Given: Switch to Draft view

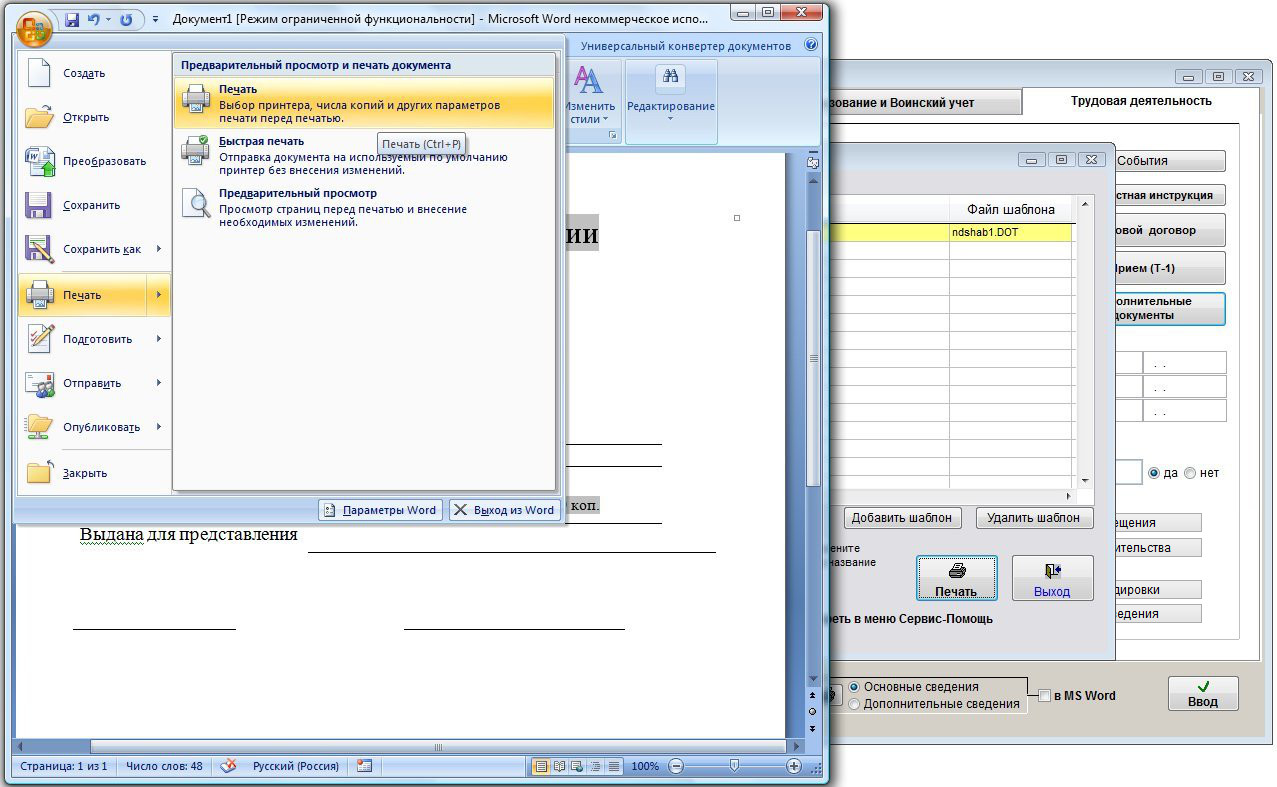Looking at the screenshot, I should [613, 766].
